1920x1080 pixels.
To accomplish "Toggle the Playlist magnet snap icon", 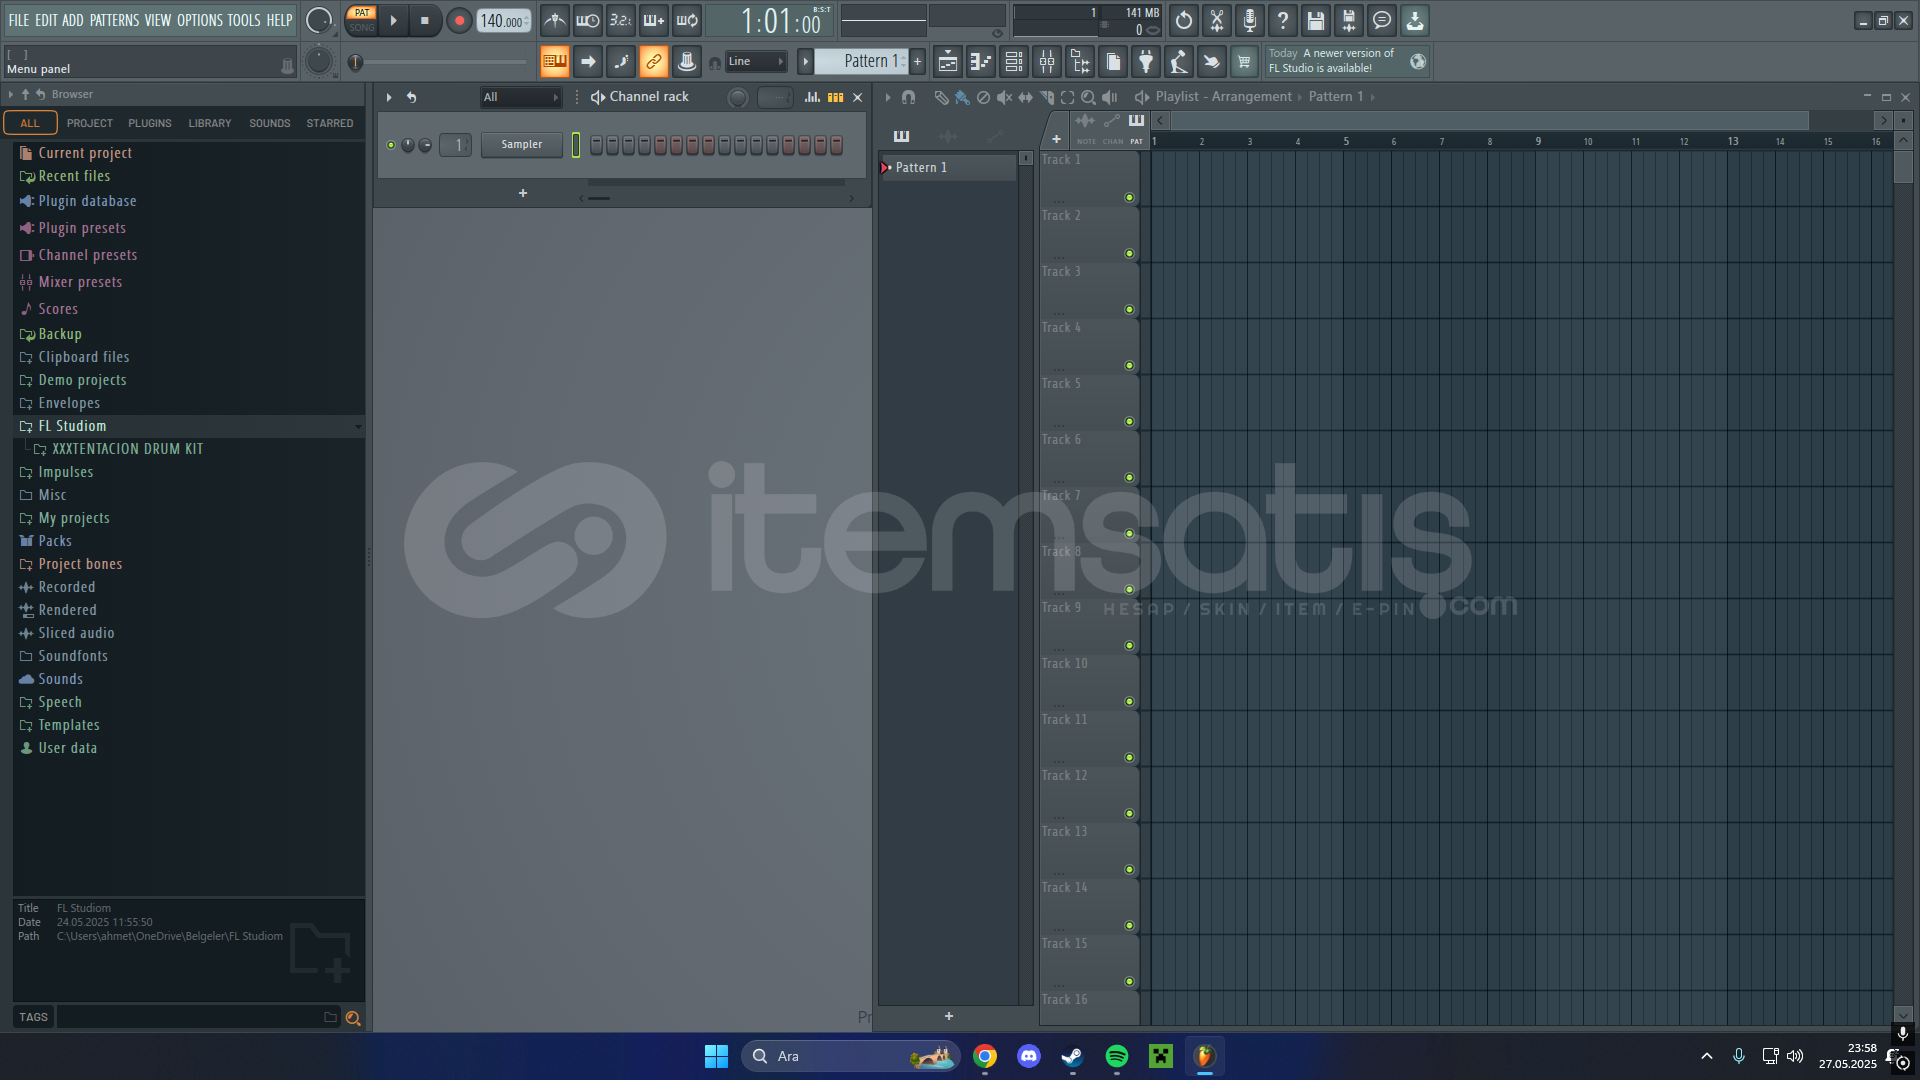I will click(x=908, y=97).
